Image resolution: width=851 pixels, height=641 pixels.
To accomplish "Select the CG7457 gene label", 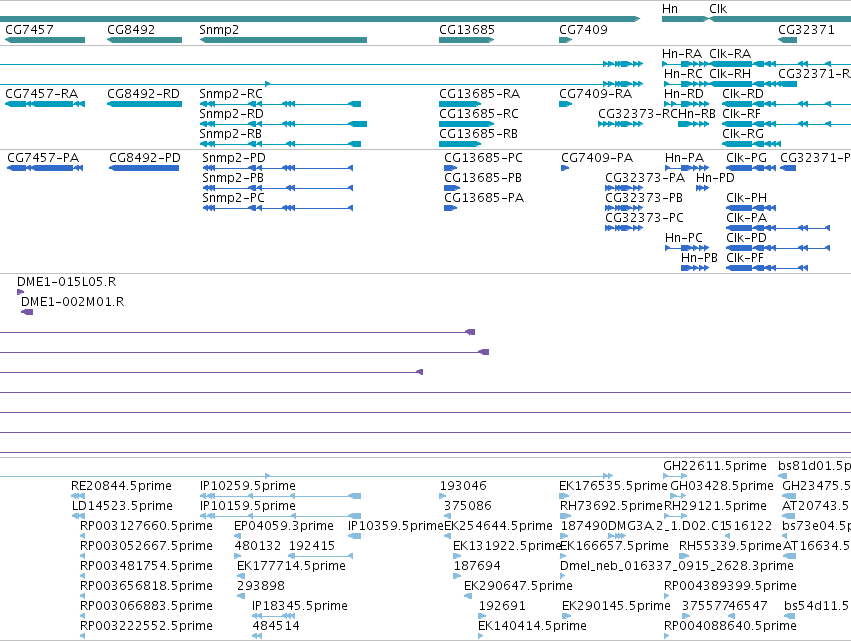I will [29, 30].
